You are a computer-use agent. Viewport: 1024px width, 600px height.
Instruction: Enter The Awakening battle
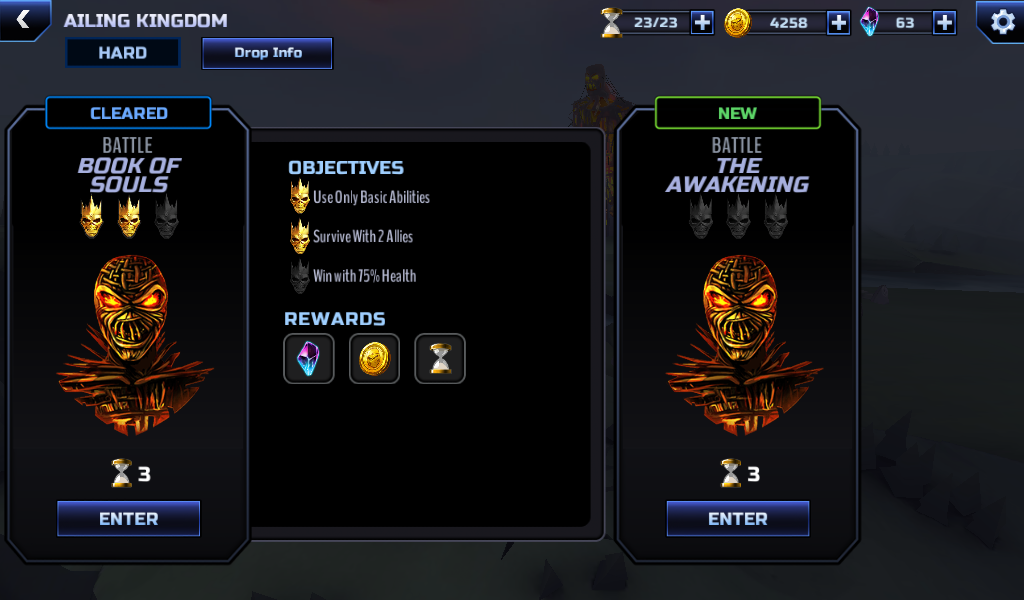tap(738, 518)
